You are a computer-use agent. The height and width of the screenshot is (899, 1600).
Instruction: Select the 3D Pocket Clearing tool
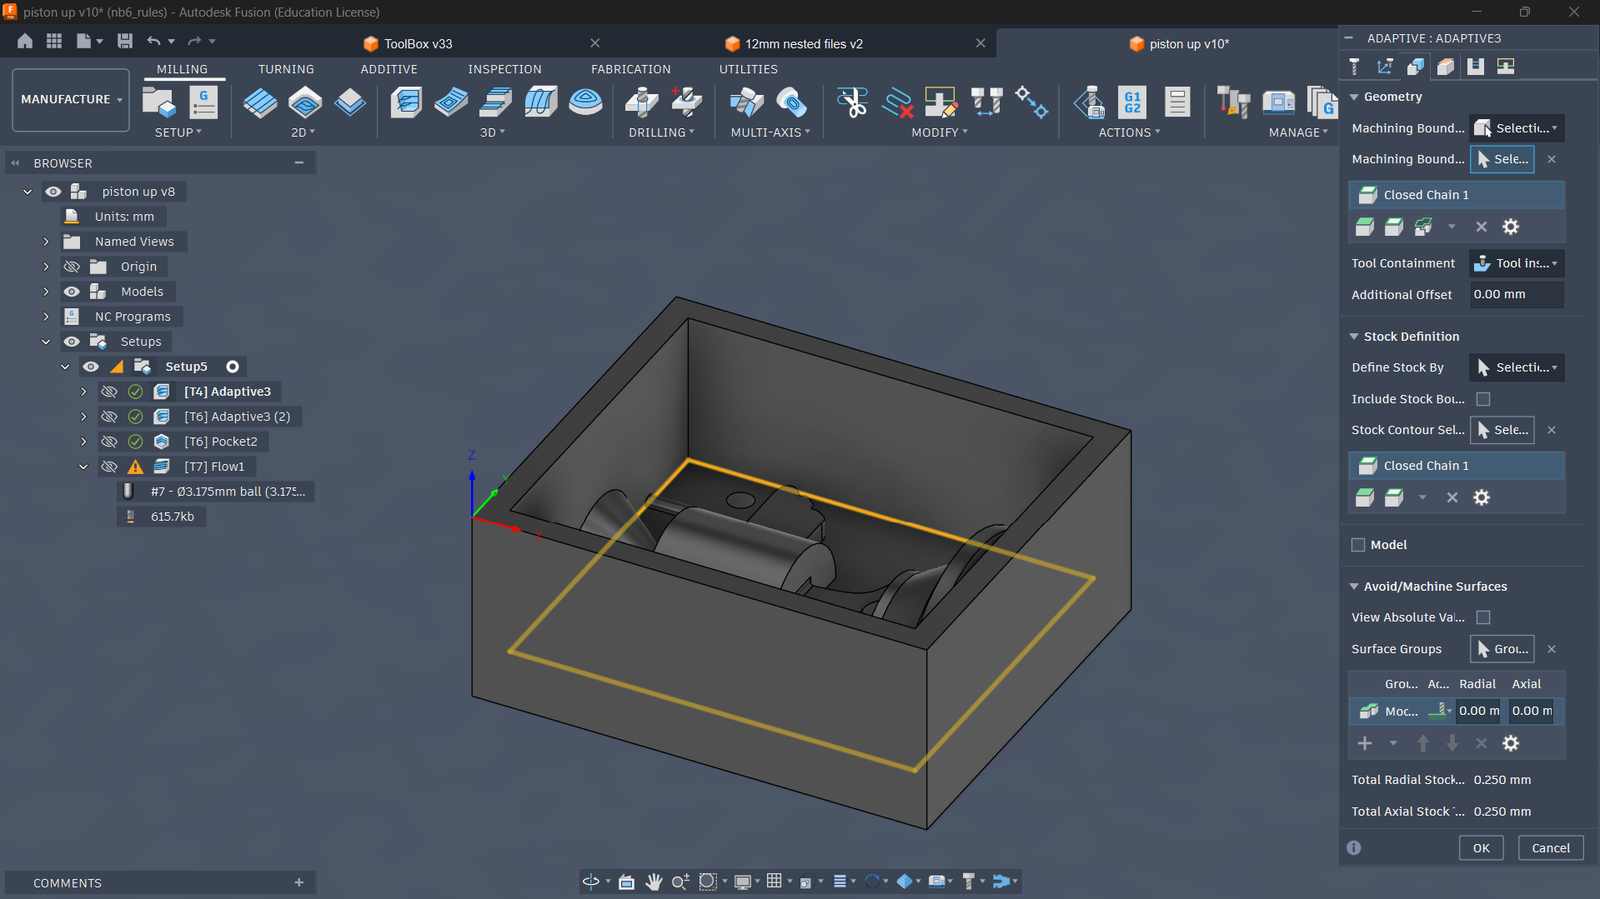click(451, 102)
